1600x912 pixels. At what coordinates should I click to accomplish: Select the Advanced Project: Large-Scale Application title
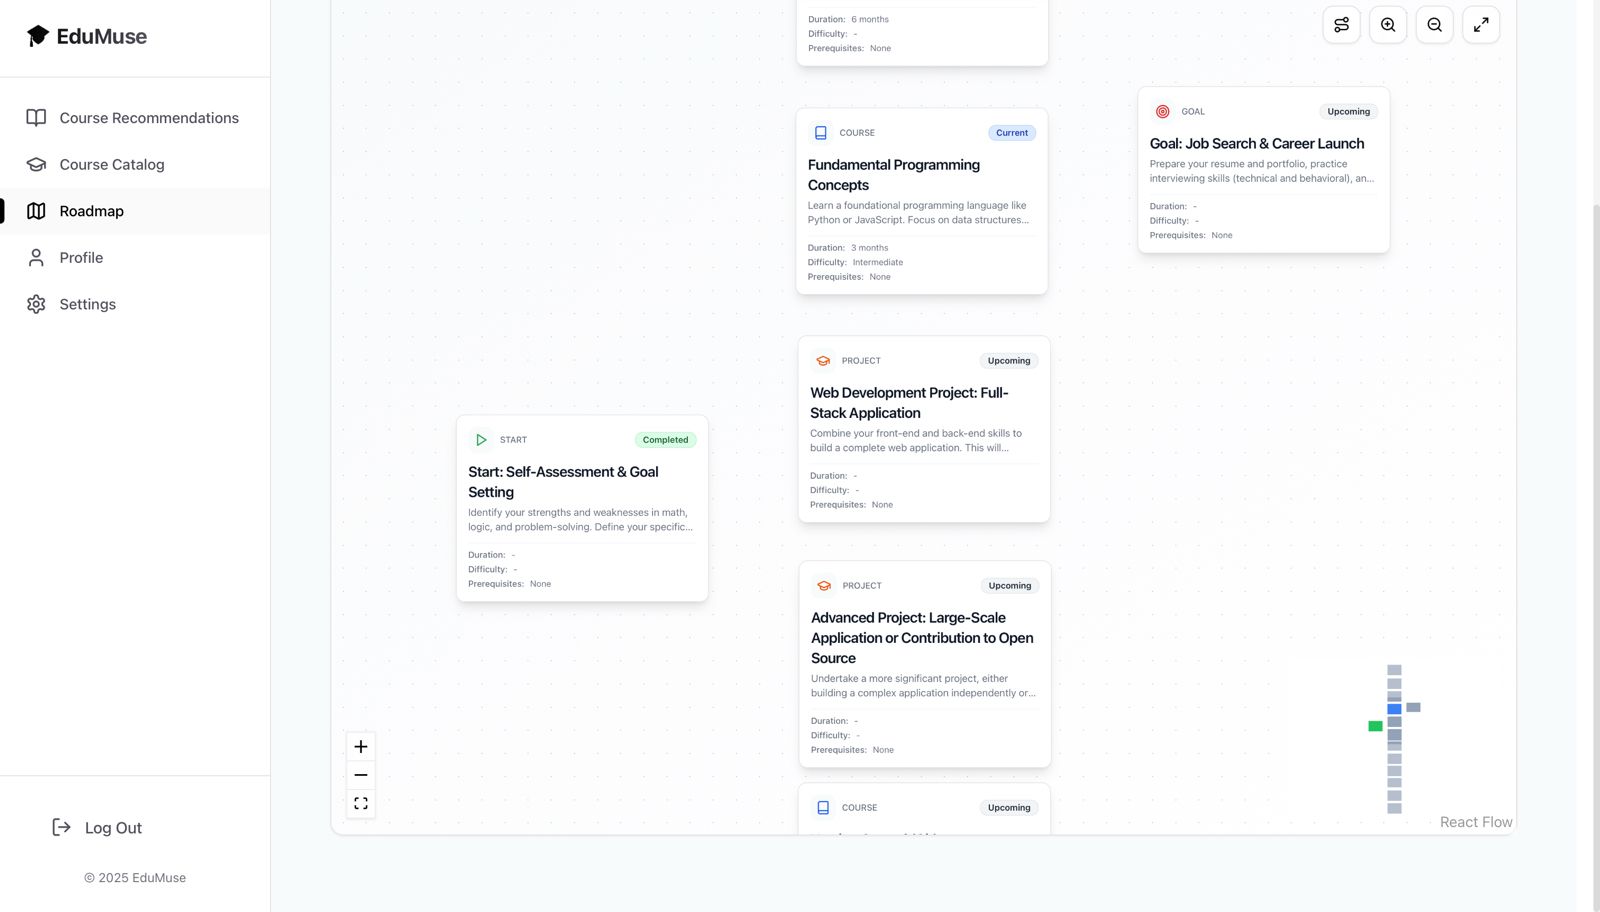click(922, 638)
